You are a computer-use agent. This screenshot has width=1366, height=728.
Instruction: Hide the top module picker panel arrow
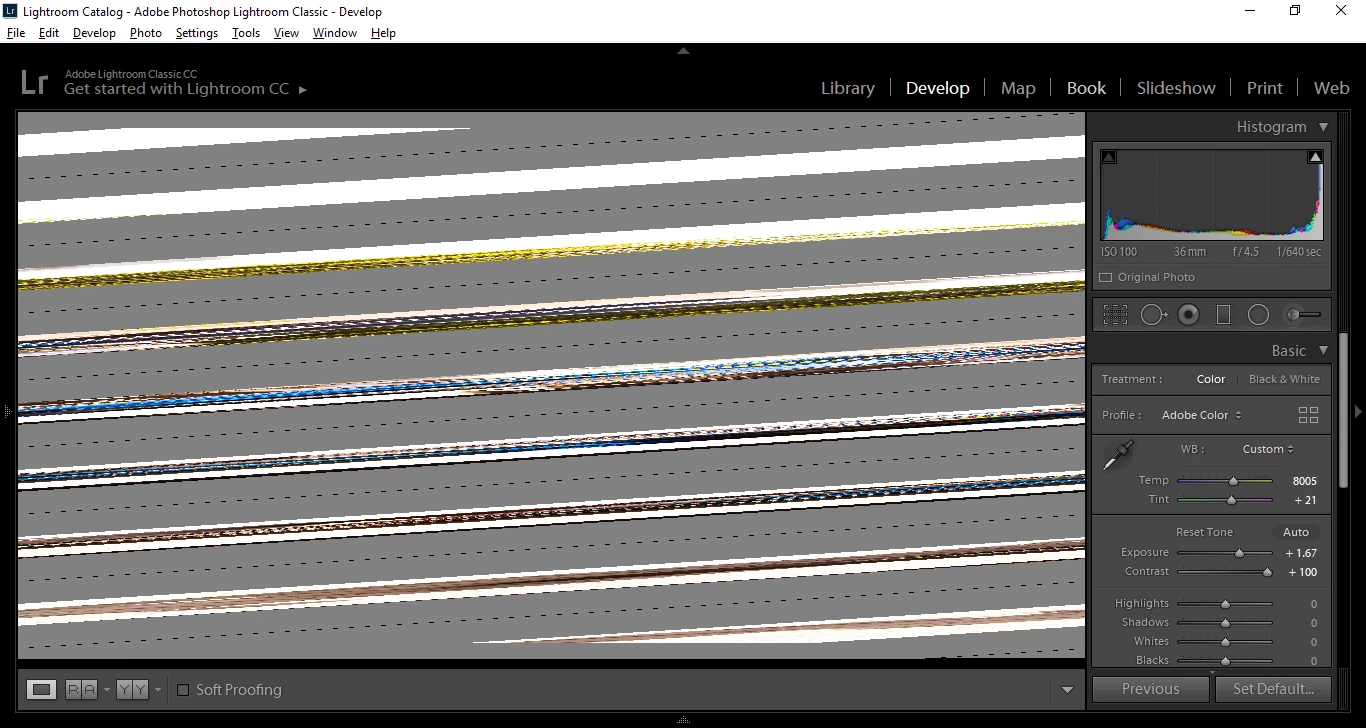683,50
